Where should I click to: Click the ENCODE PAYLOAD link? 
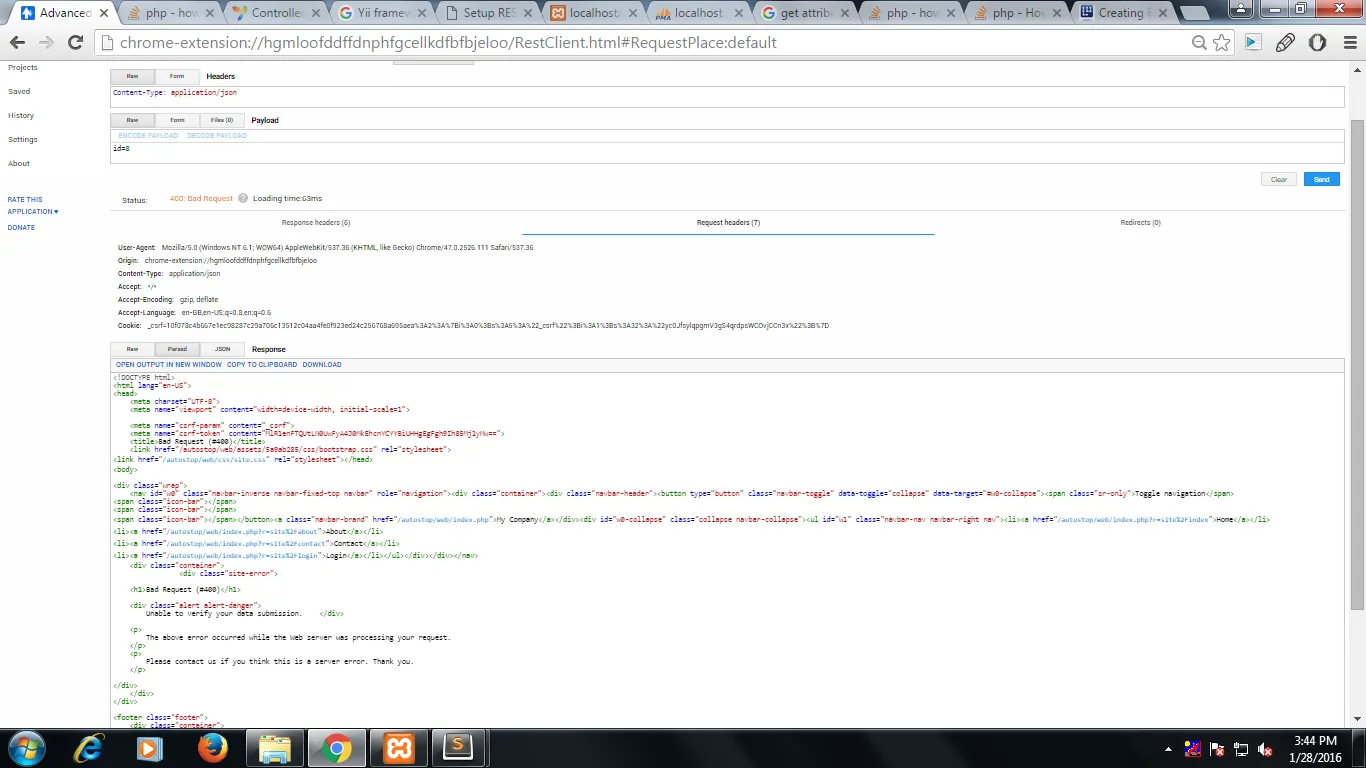(x=148, y=135)
